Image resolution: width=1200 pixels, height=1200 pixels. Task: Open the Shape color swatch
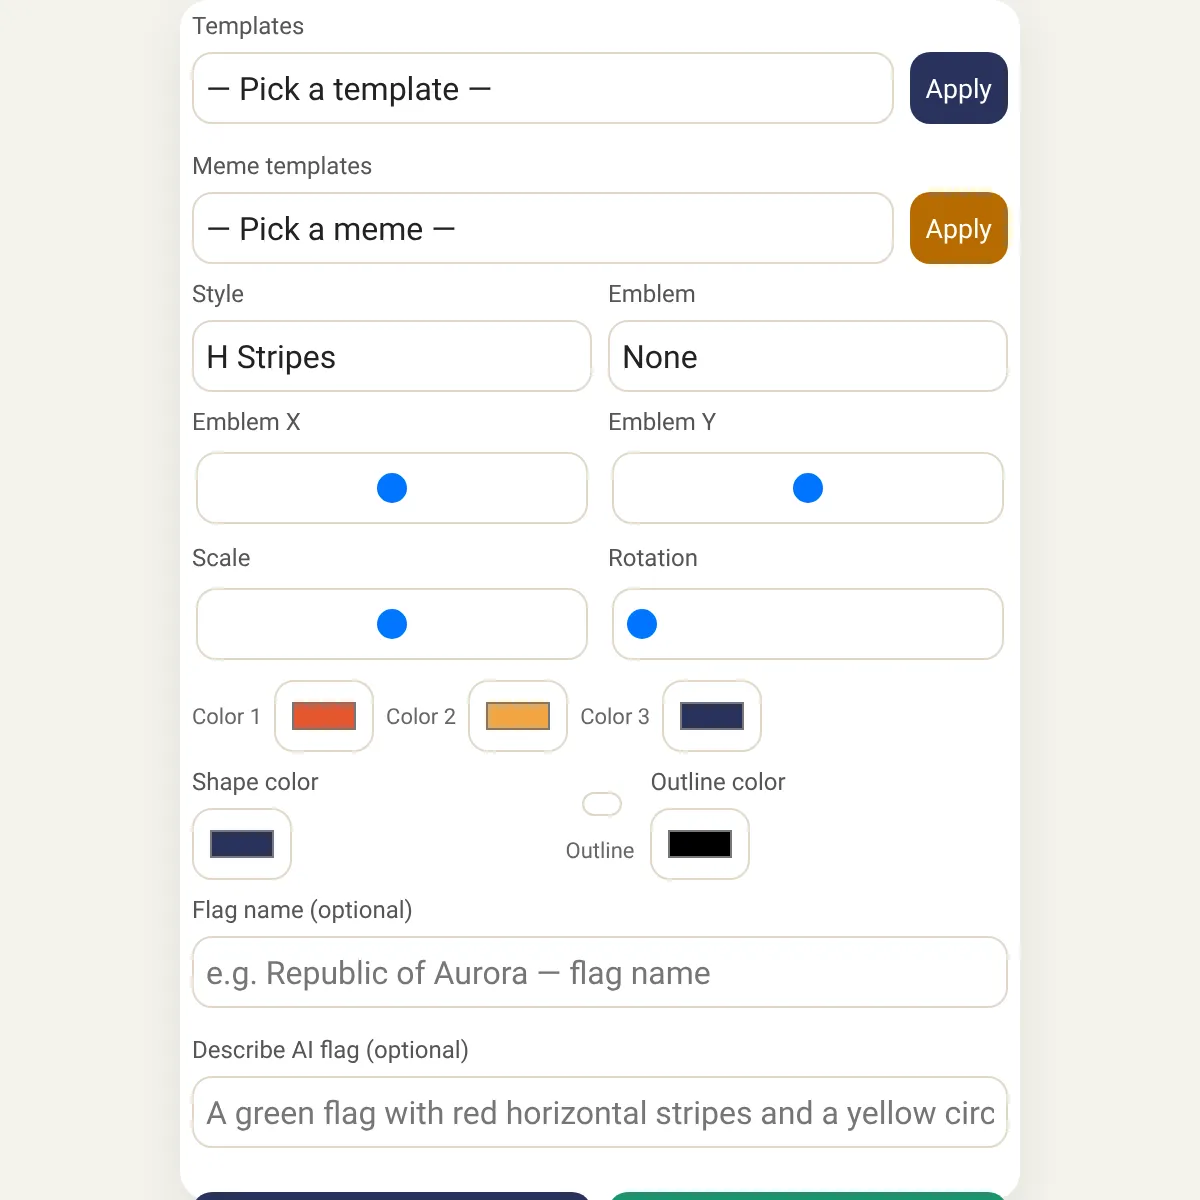[242, 844]
